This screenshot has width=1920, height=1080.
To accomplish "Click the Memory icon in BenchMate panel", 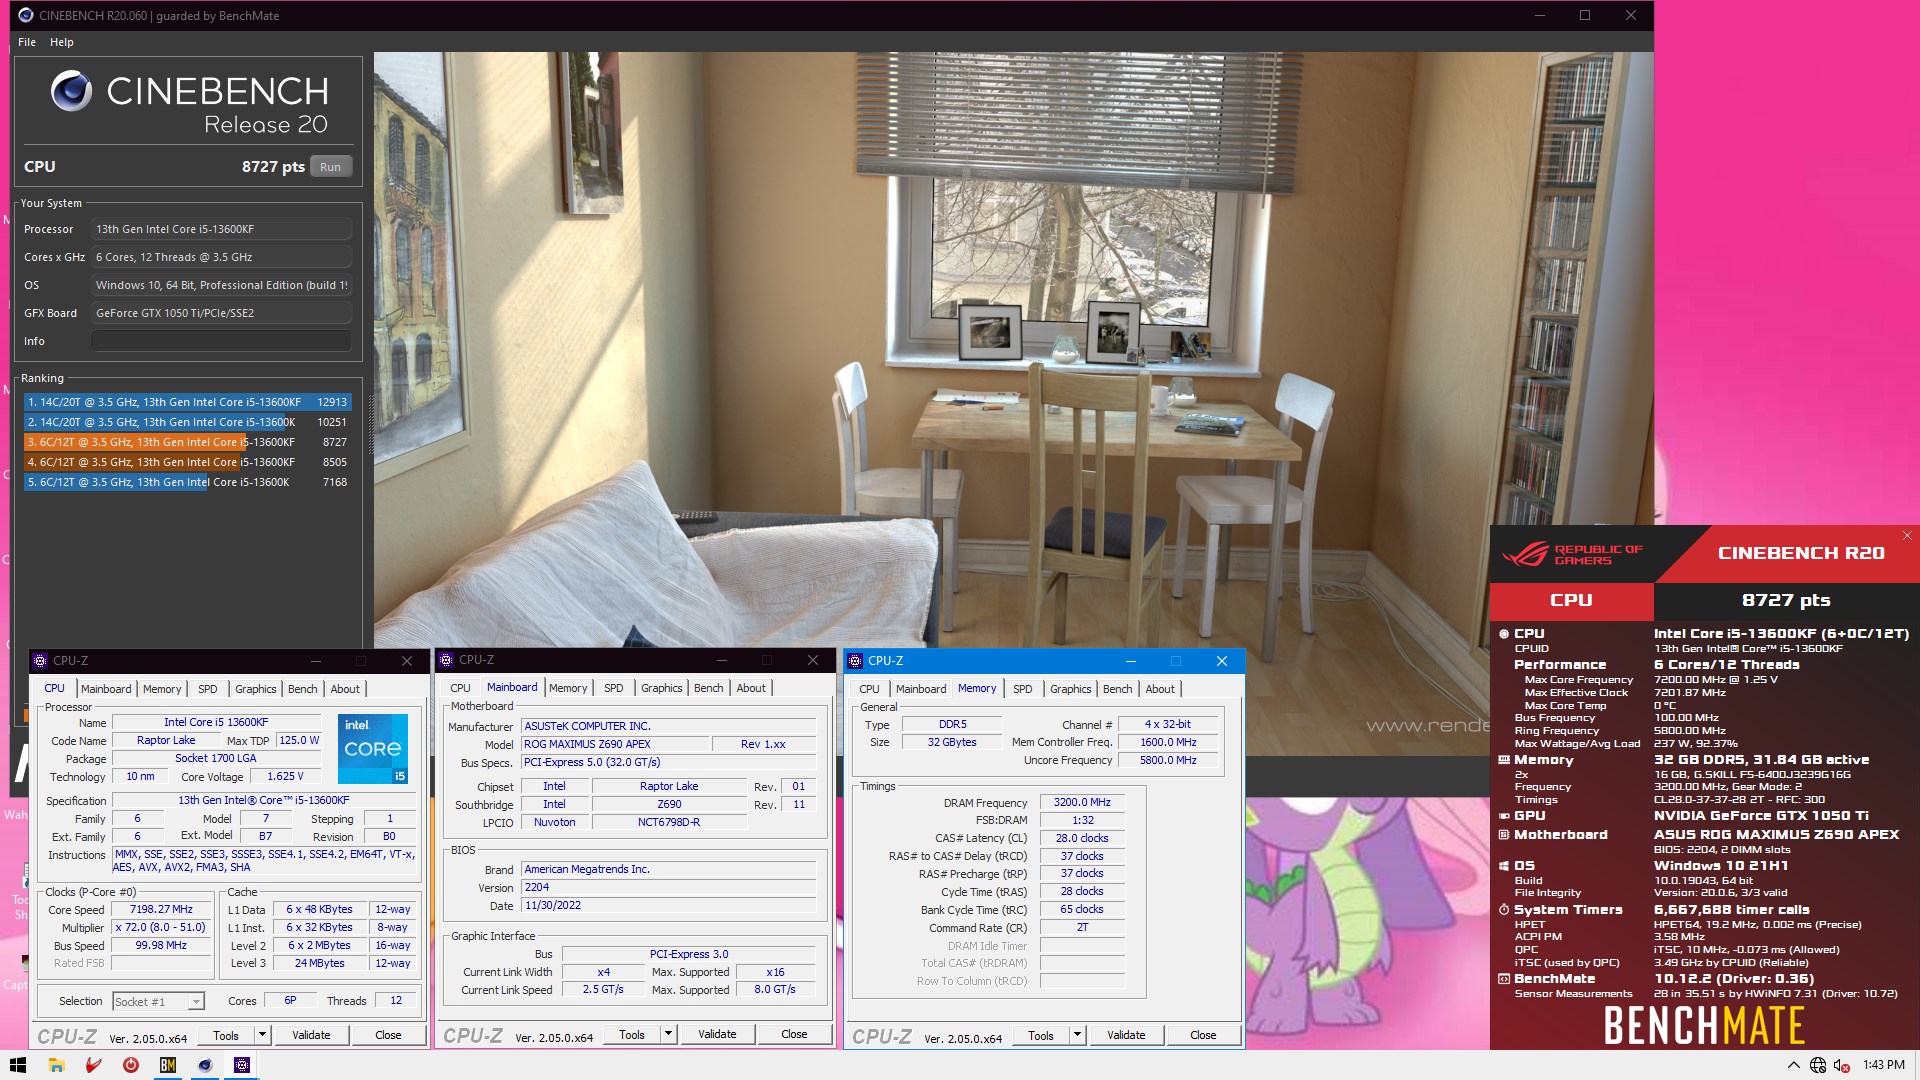I will click(1504, 760).
